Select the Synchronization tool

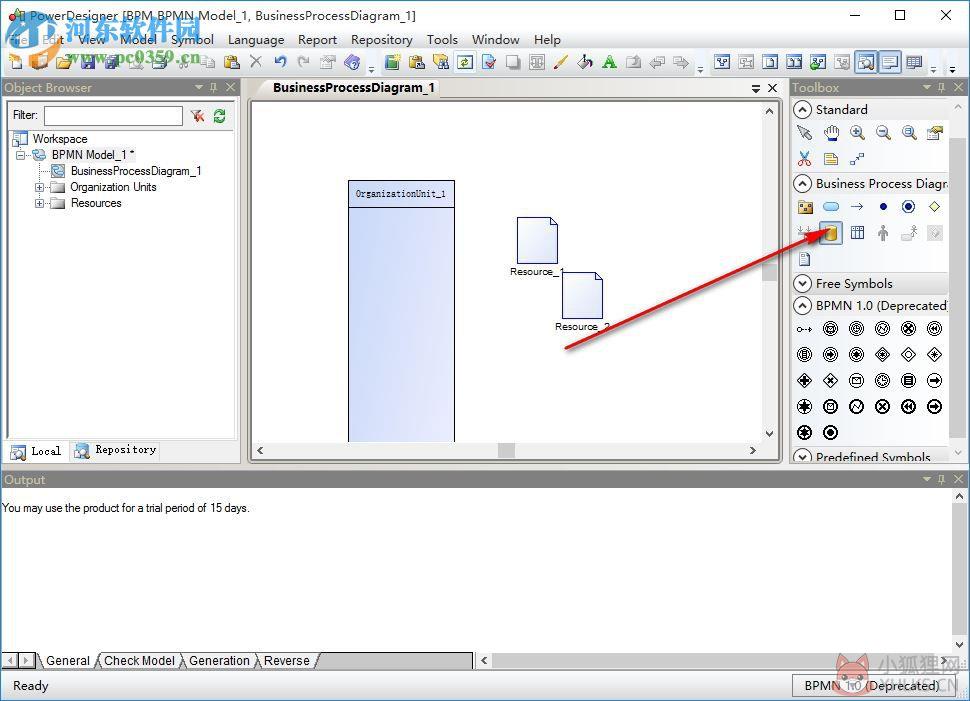coord(804,233)
